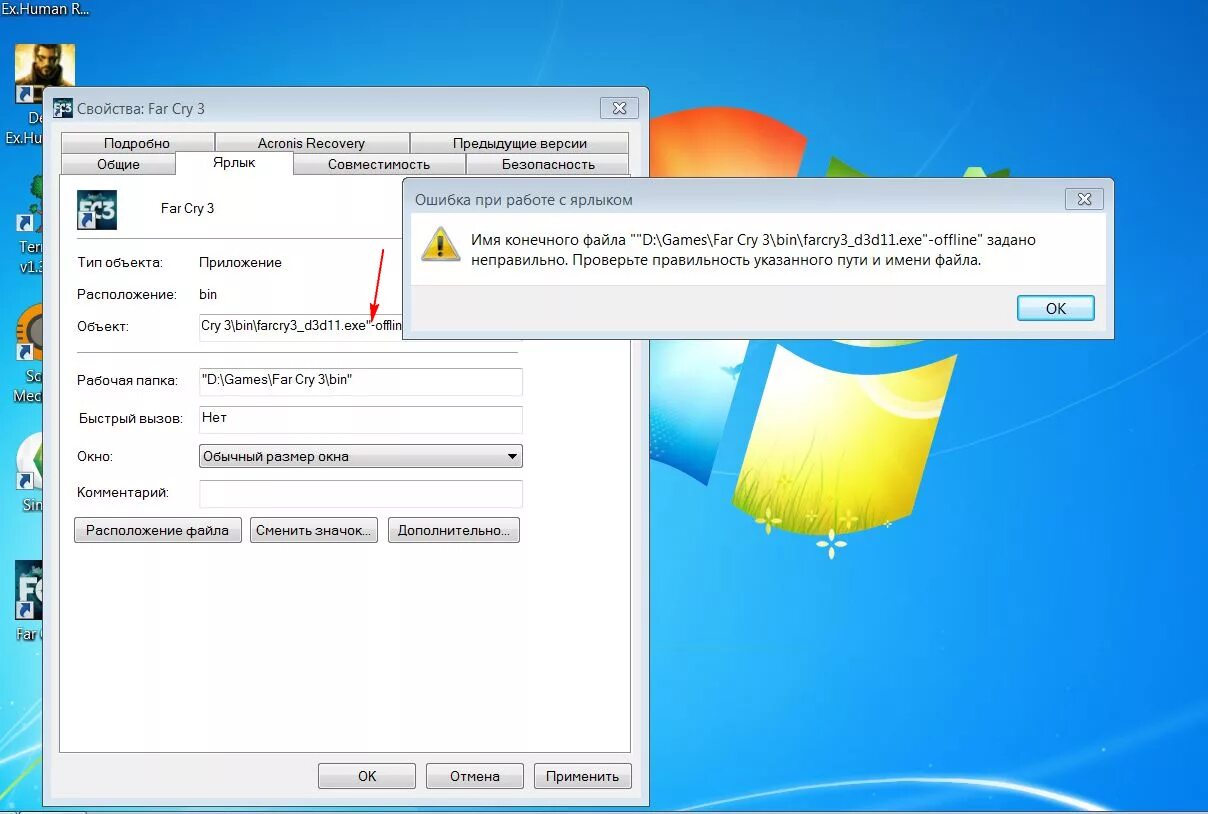1208x814 pixels.
Task: Open the Совместимость tab
Action: (379, 164)
